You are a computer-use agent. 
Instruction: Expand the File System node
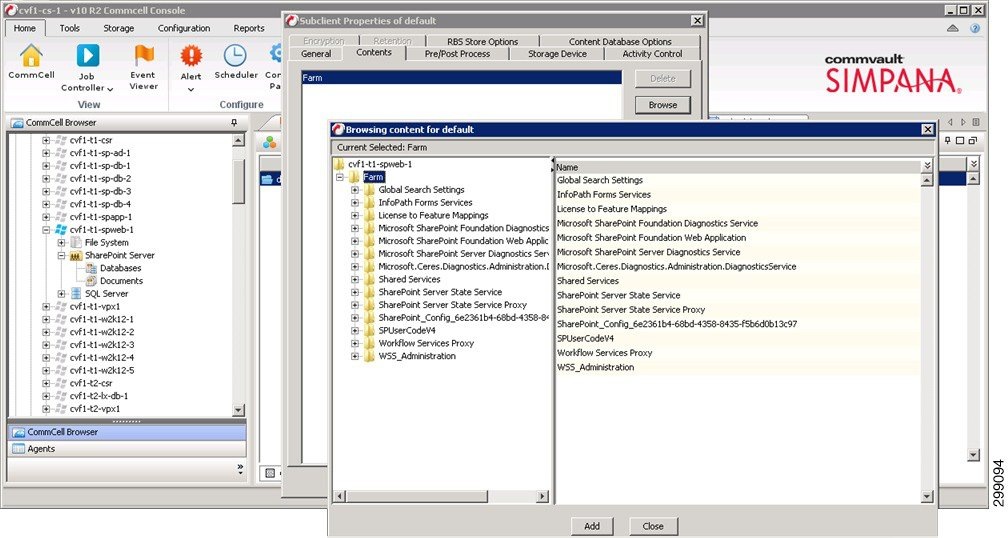(62, 242)
